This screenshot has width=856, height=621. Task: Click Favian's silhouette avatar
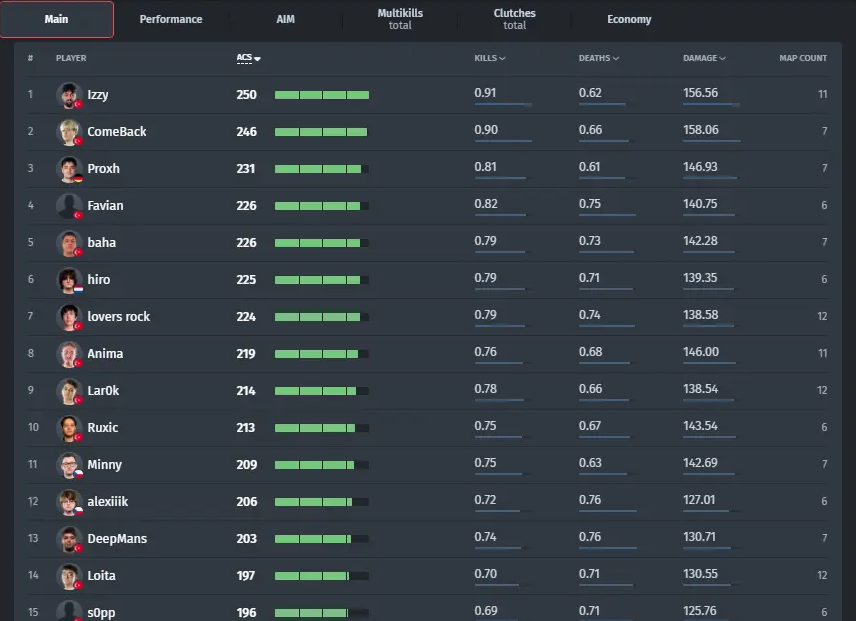[x=69, y=206]
